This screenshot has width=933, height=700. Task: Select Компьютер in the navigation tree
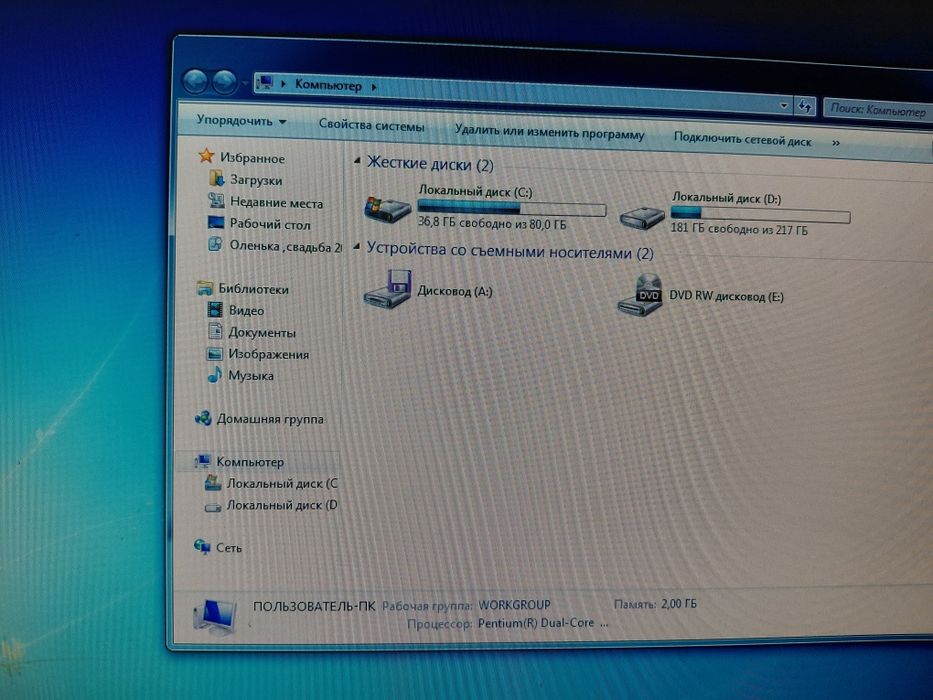[x=250, y=462]
